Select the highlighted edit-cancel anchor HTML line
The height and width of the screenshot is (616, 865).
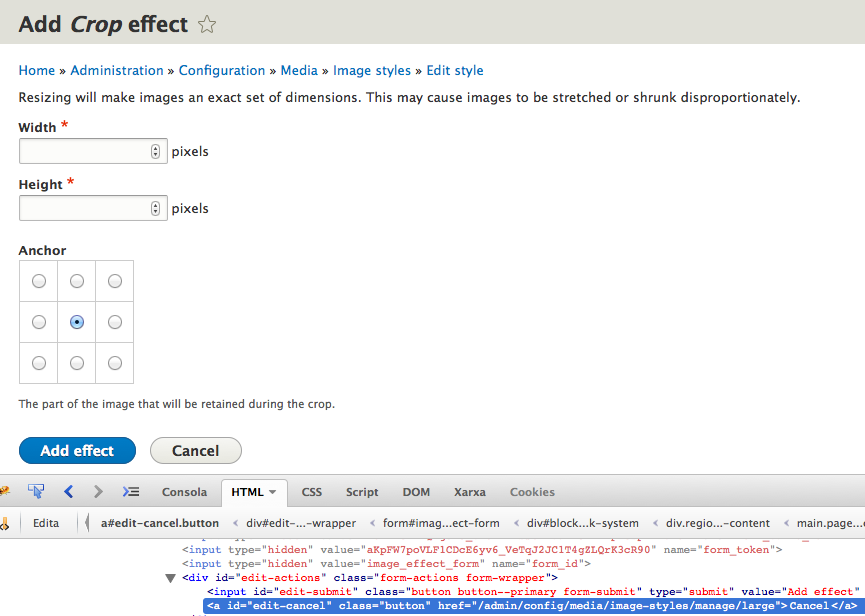point(531,606)
